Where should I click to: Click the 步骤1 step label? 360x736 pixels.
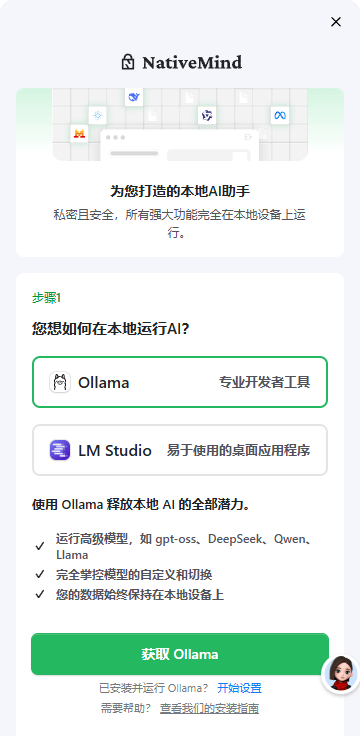tap(46, 298)
